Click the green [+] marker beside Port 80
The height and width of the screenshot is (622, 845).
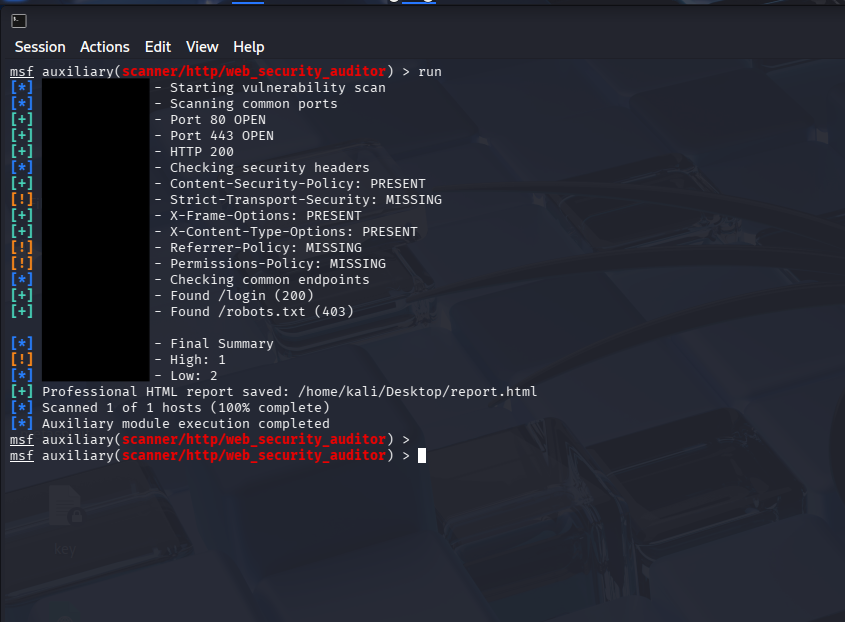pos(22,120)
